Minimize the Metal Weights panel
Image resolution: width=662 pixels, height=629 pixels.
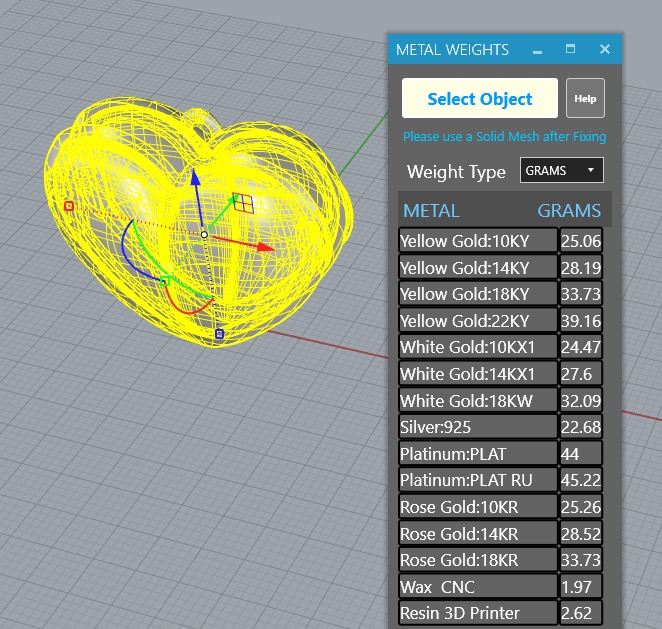537,51
